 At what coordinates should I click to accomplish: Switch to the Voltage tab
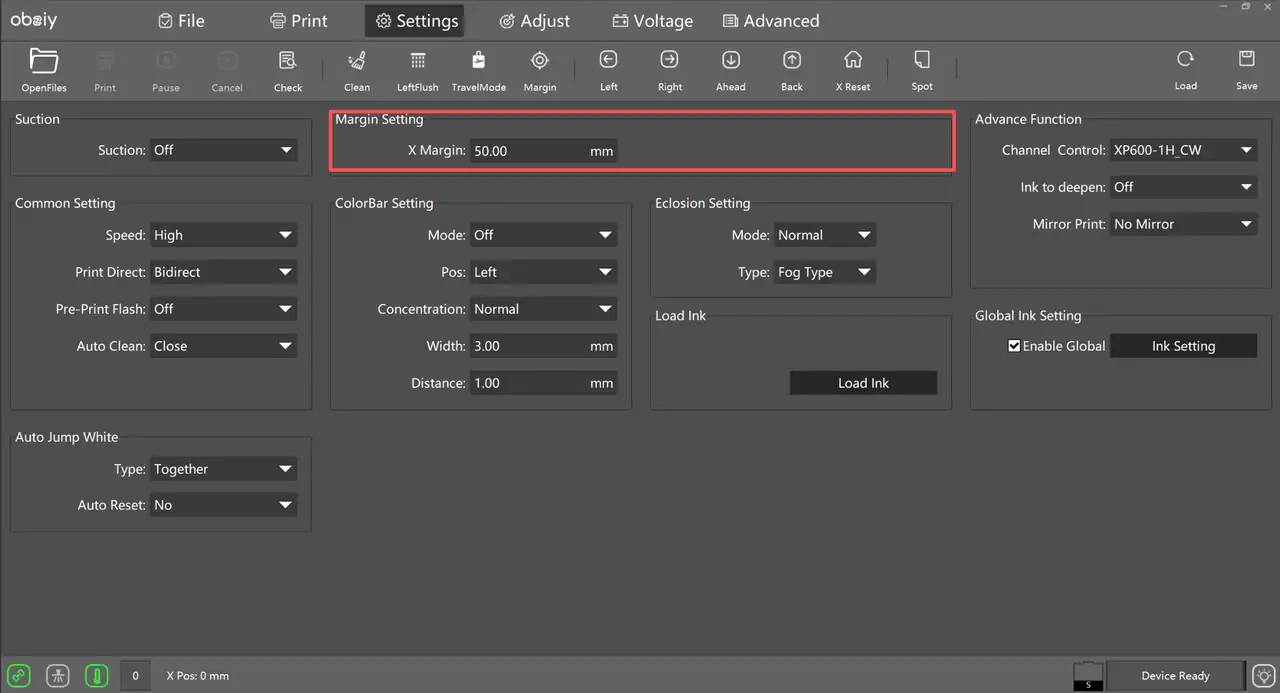652,21
